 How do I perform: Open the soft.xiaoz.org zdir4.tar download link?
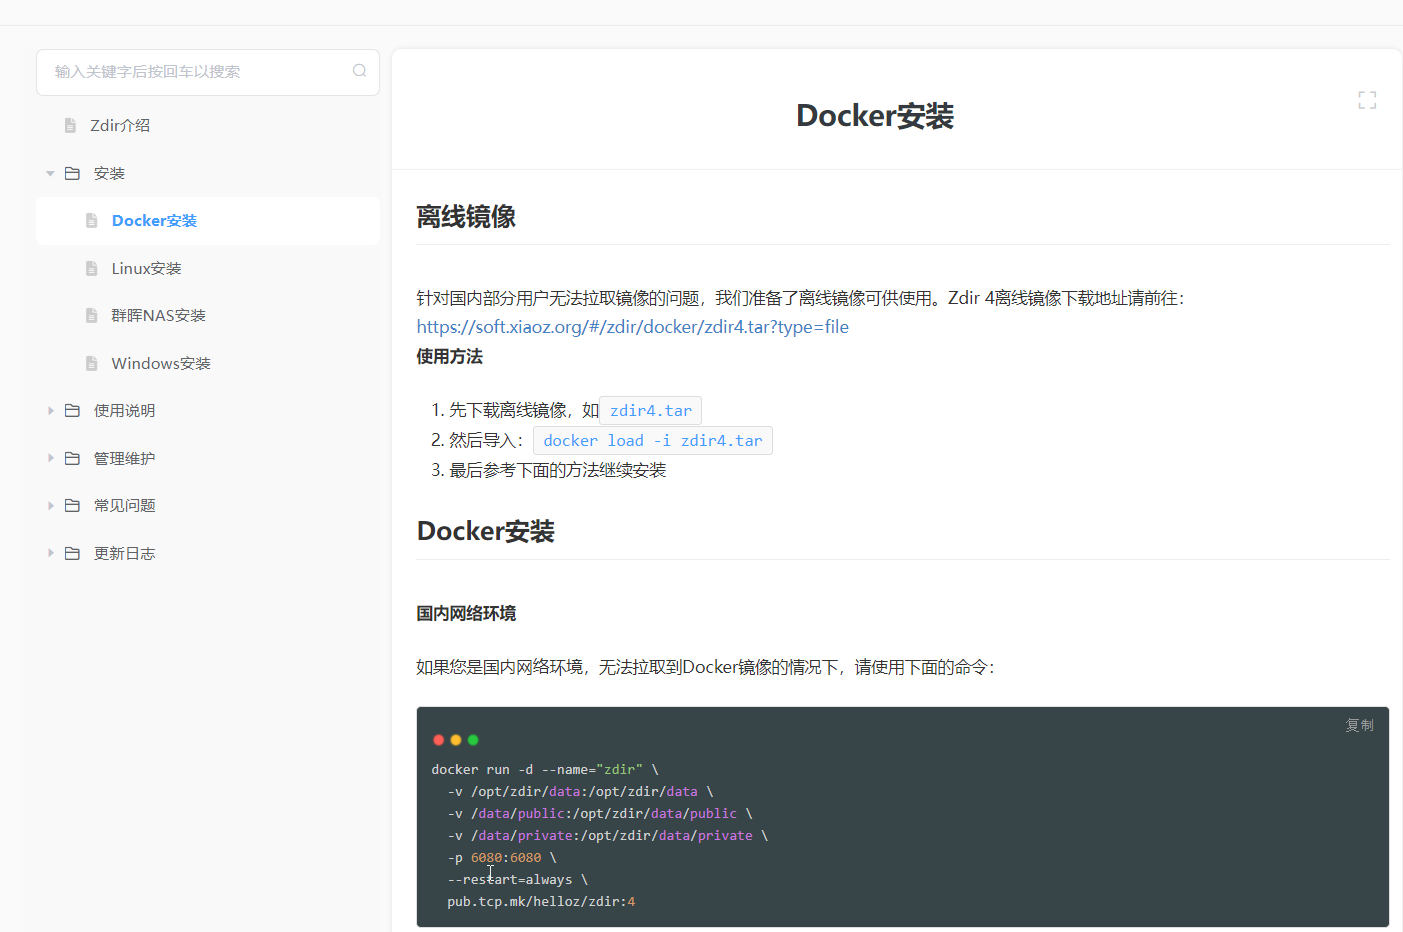pyautogui.click(x=632, y=327)
